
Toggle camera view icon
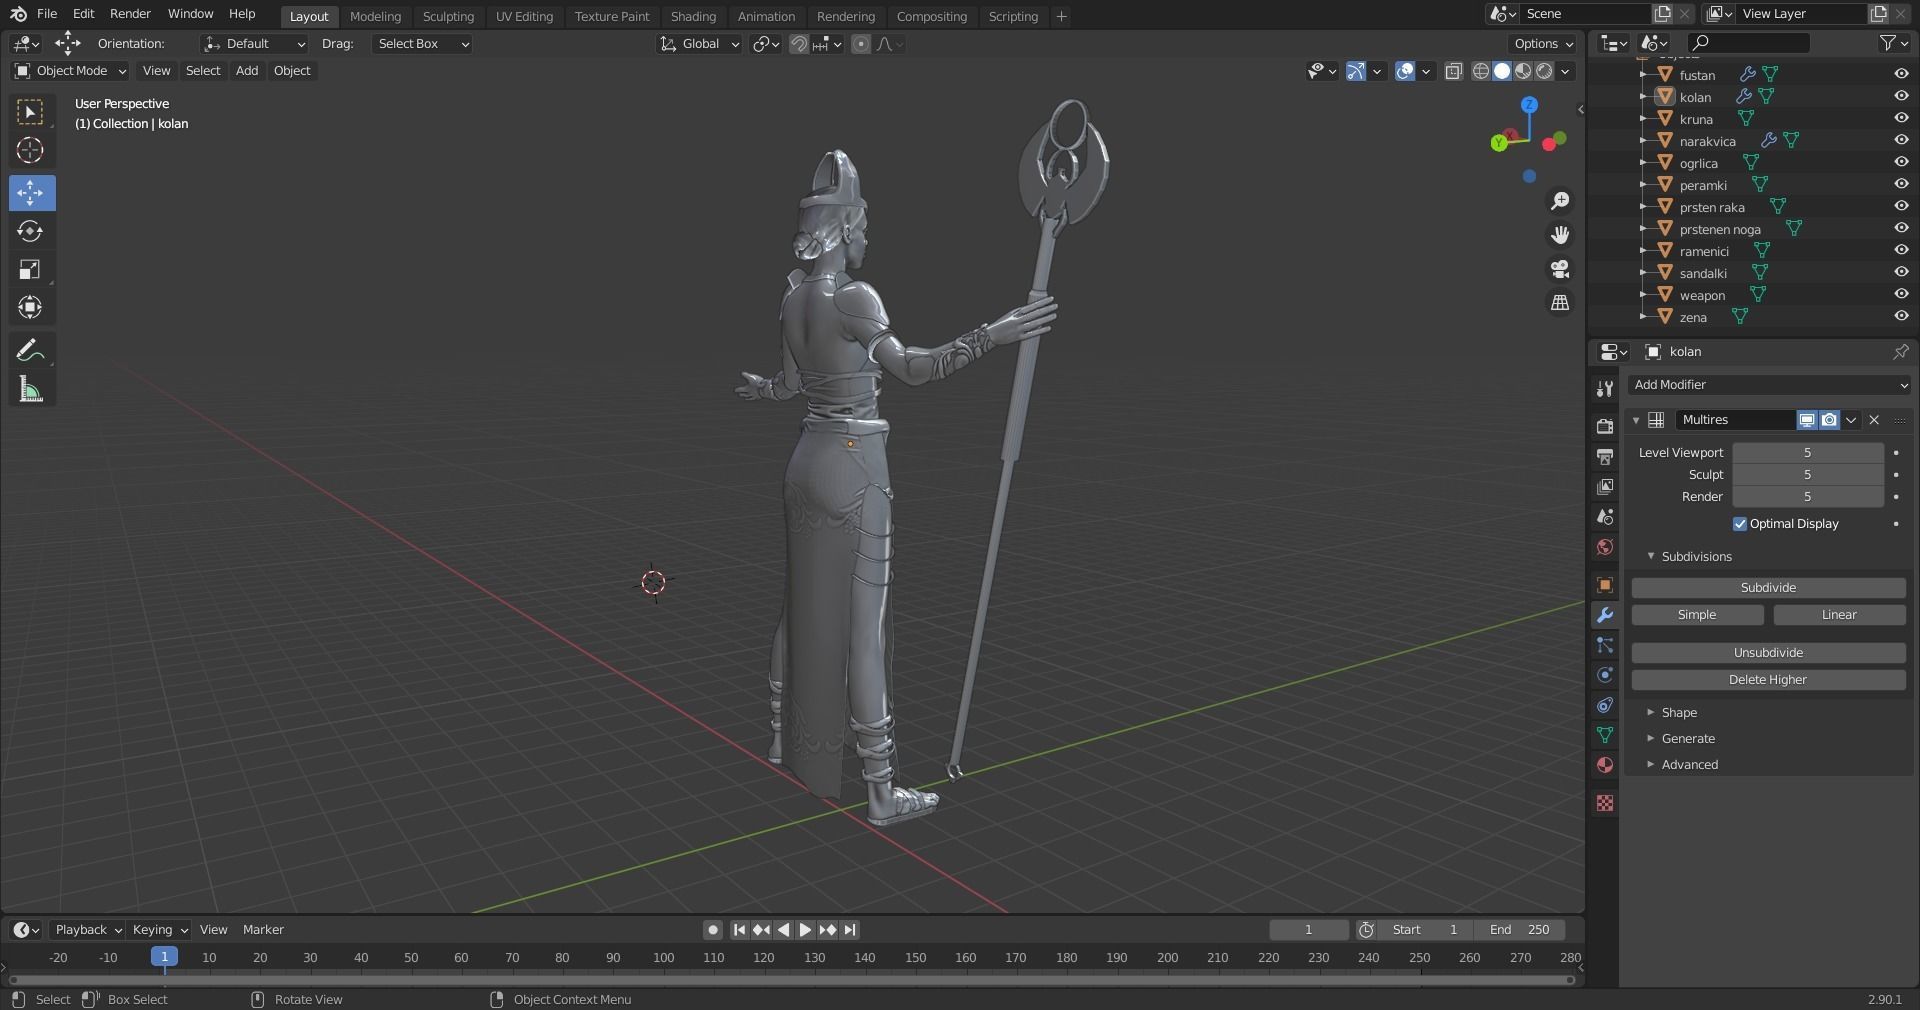[x=1560, y=269]
